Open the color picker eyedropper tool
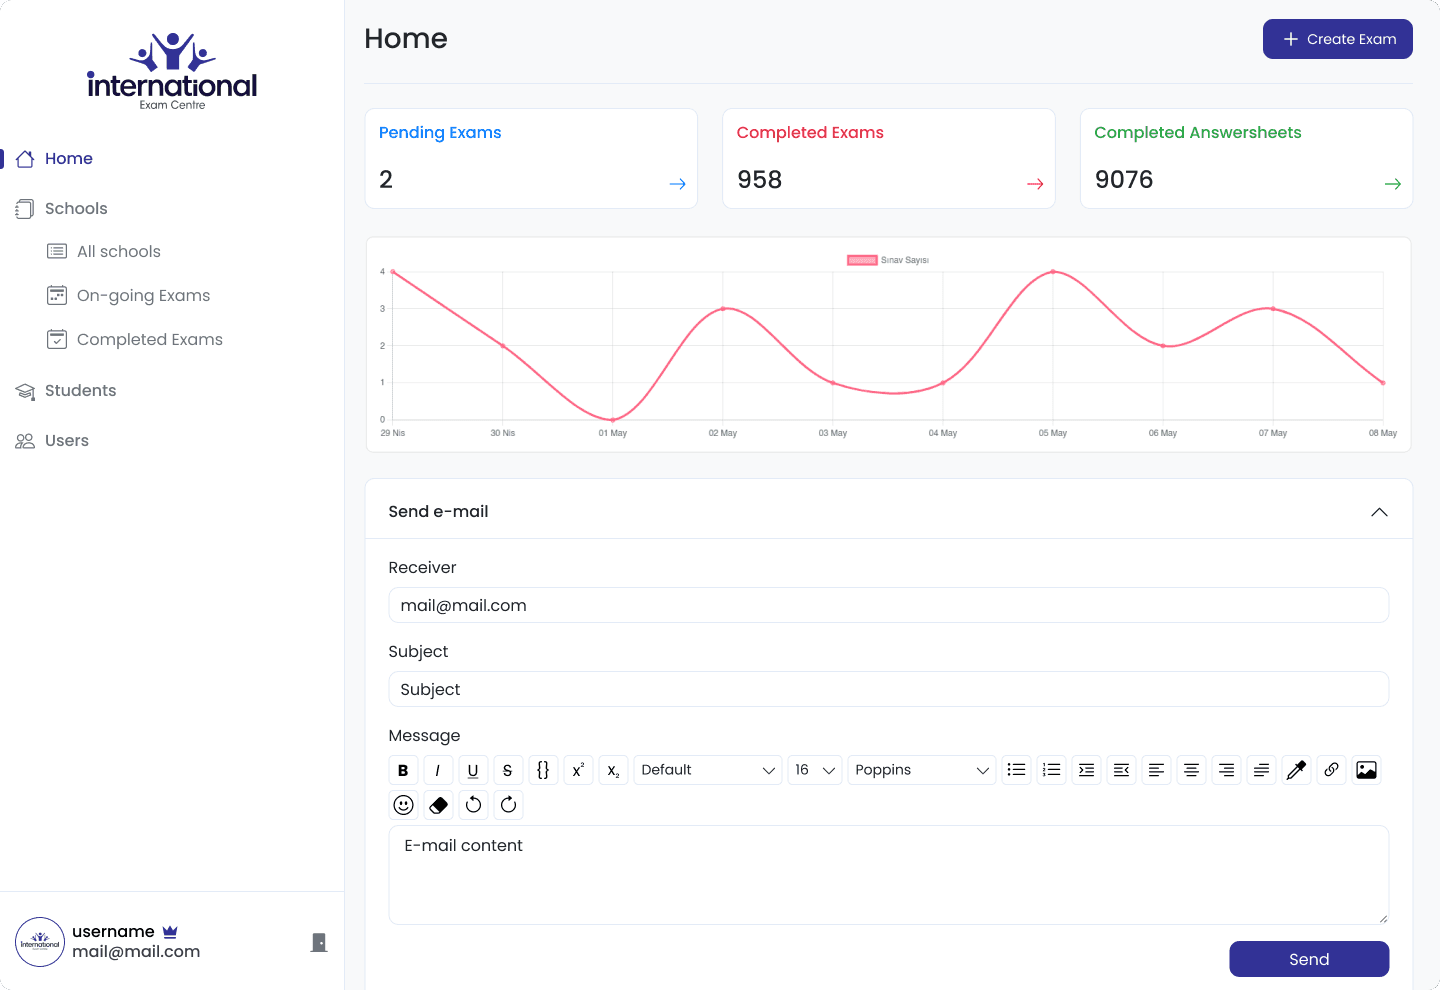1440x990 pixels. [x=1296, y=770]
